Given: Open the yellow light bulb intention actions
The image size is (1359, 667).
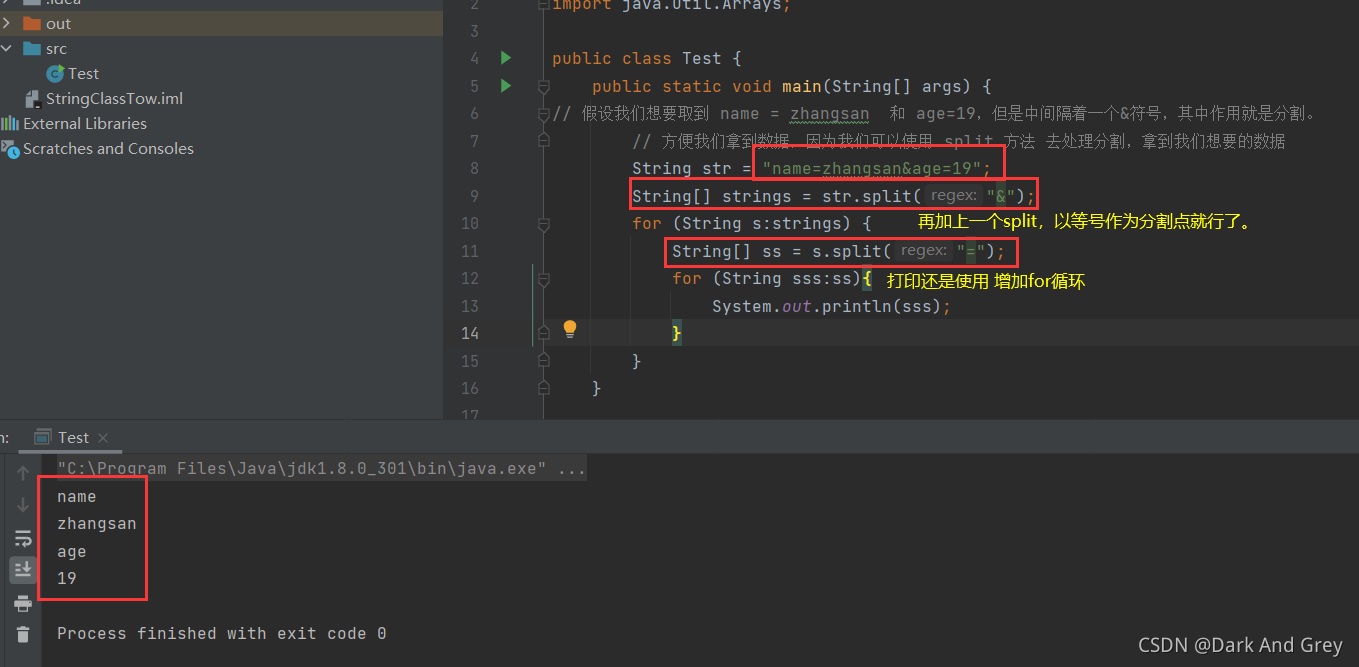Looking at the screenshot, I should coord(570,328).
